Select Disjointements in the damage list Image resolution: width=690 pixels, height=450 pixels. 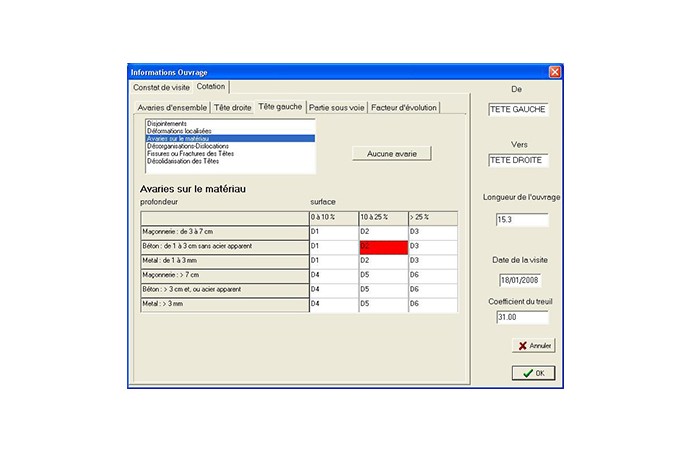(x=166, y=123)
